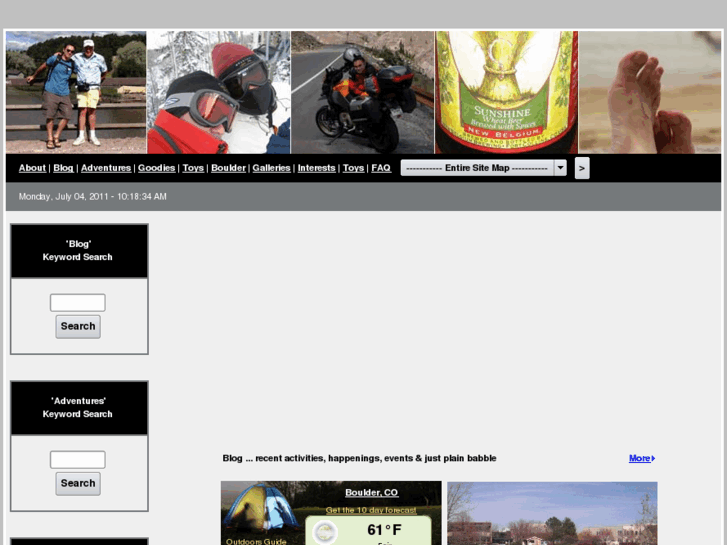727x545 pixels.
Task: Click the 61°F temperature reading
Action: [384, 530]
